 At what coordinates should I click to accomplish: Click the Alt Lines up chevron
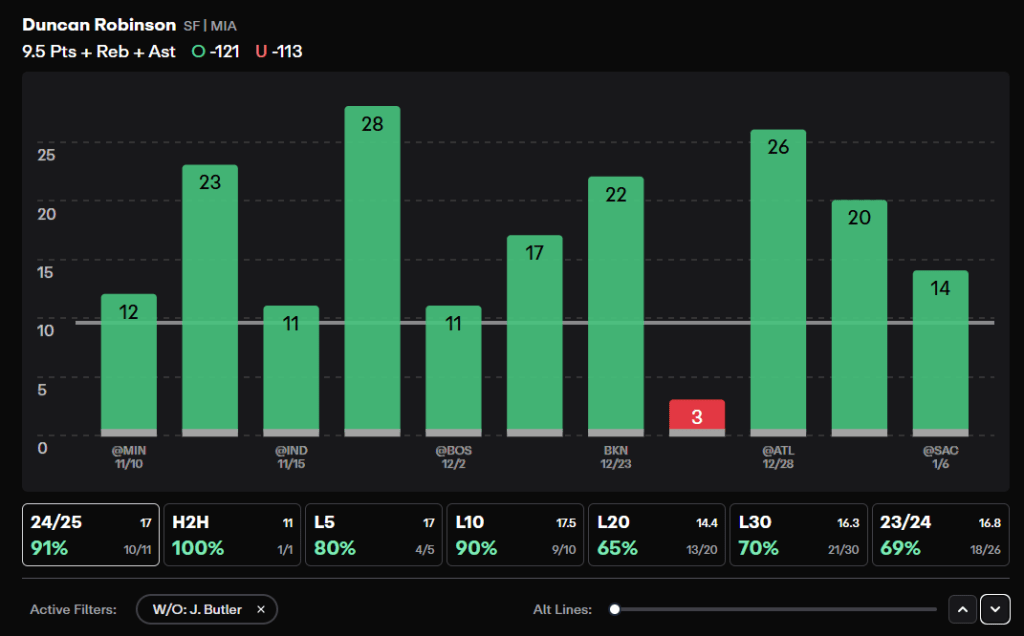point(963,609)
